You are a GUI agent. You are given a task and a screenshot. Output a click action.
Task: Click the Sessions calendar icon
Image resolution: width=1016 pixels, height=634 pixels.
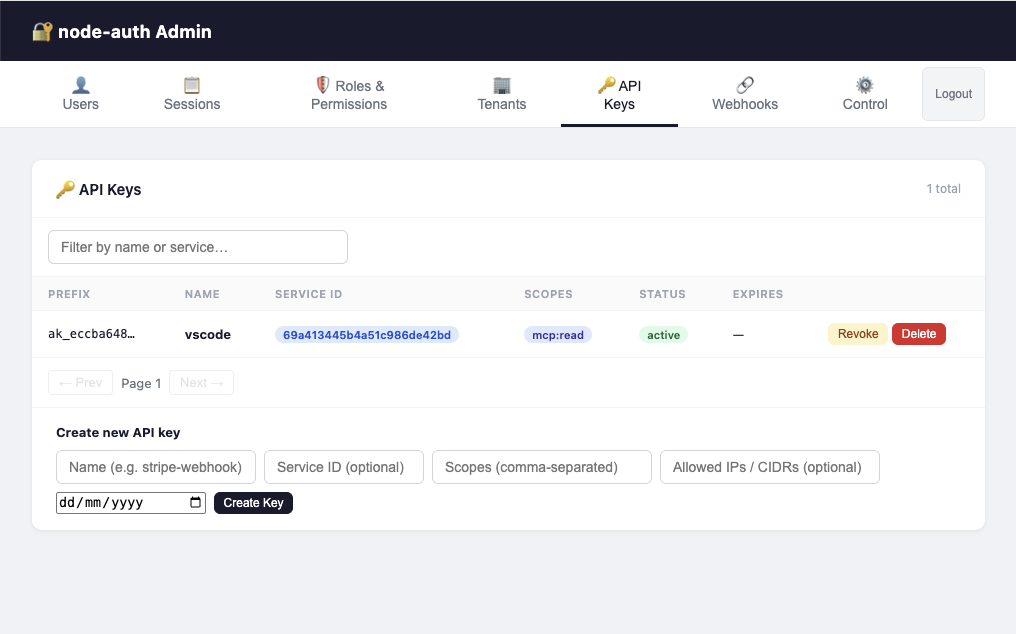tap(191, 83)
